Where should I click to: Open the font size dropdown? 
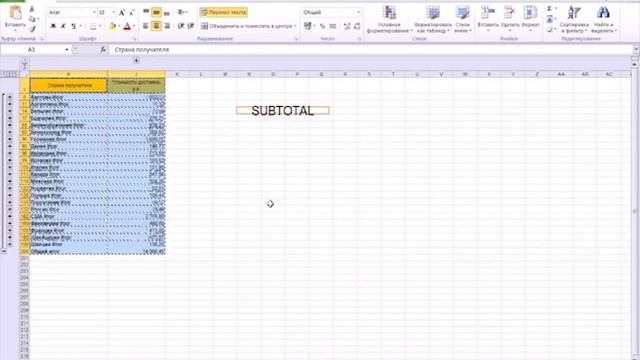[x=113, y=13]
